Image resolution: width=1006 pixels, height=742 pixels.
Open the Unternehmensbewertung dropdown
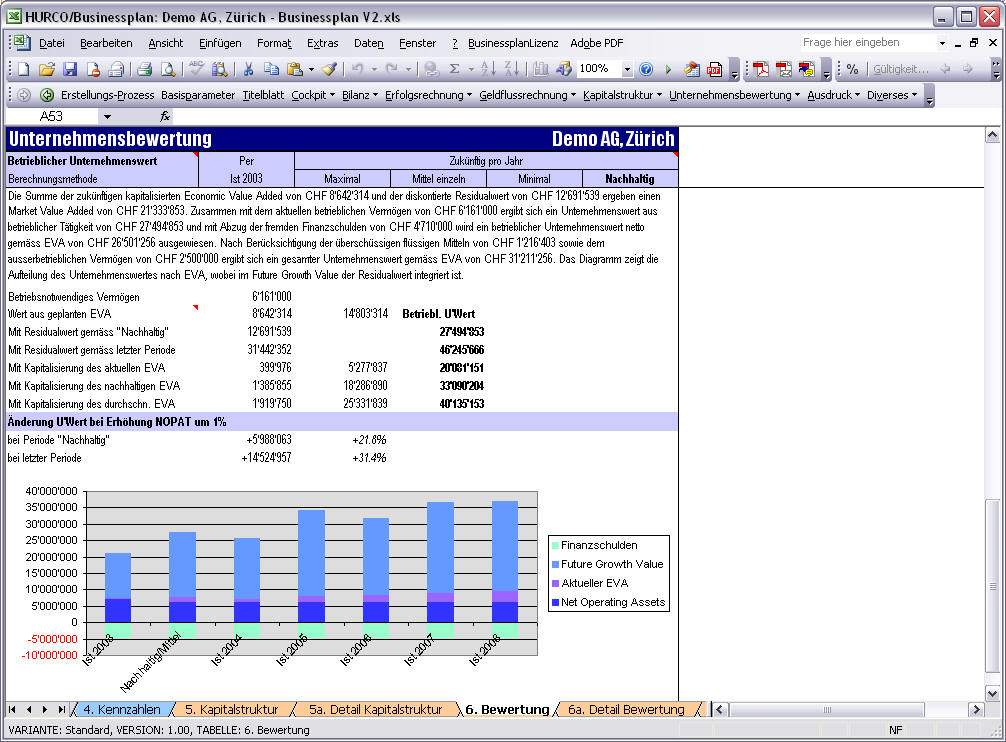click(734, 95)
